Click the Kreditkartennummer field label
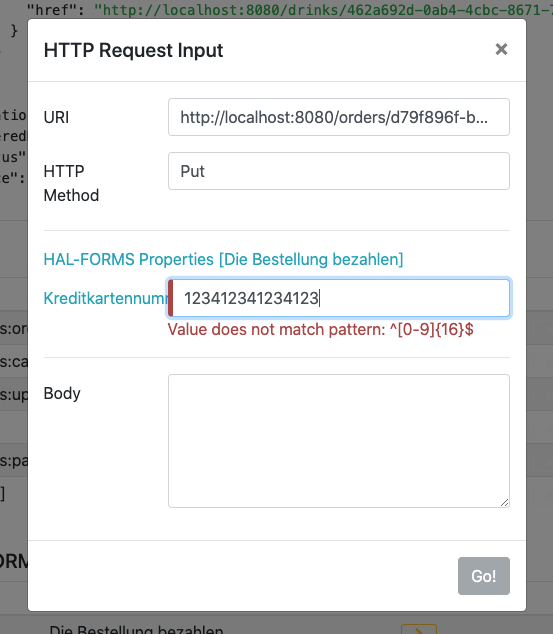The image size is (553, 634). click(106, 298)
